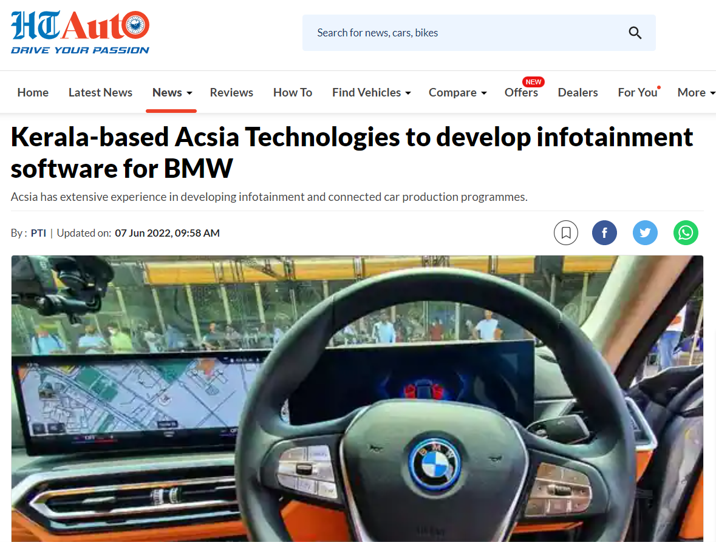716x542 pixels.
Task: Open the Offers page
Action: [x=521, y=93]
